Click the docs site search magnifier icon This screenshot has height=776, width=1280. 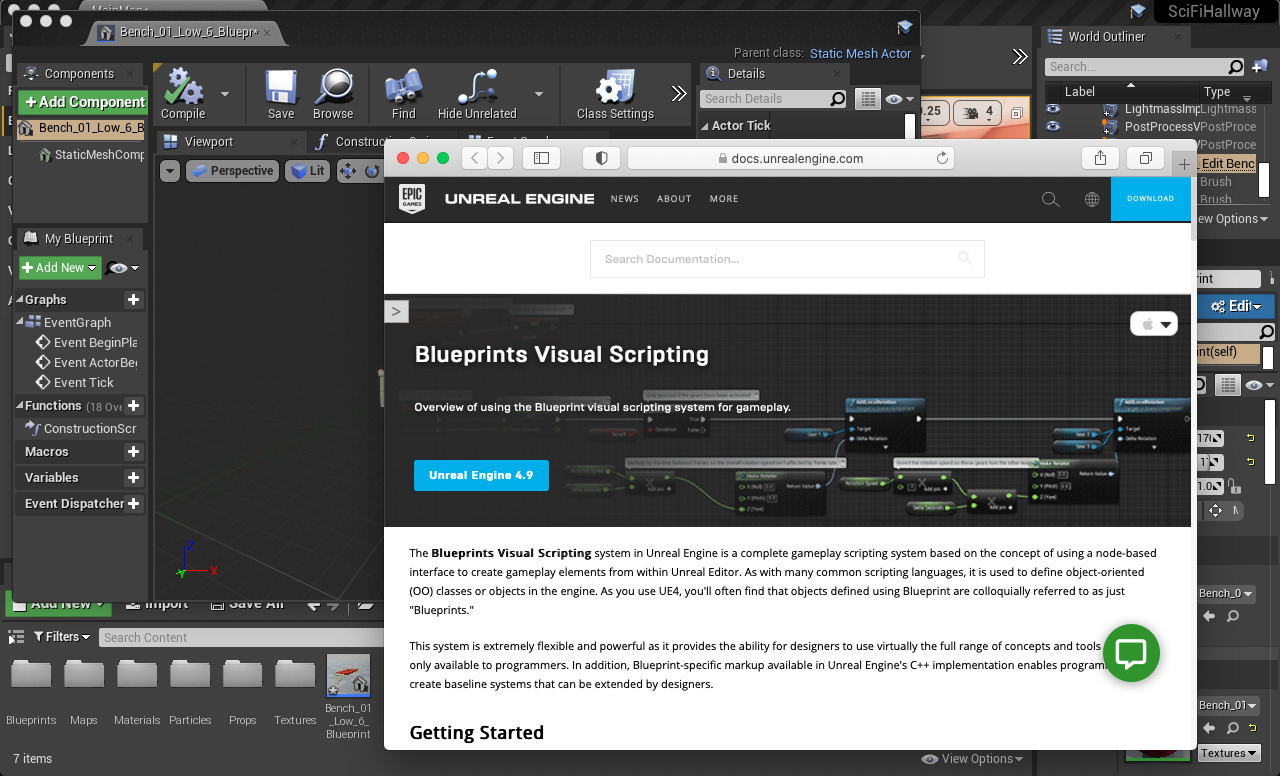point(1050,199)
